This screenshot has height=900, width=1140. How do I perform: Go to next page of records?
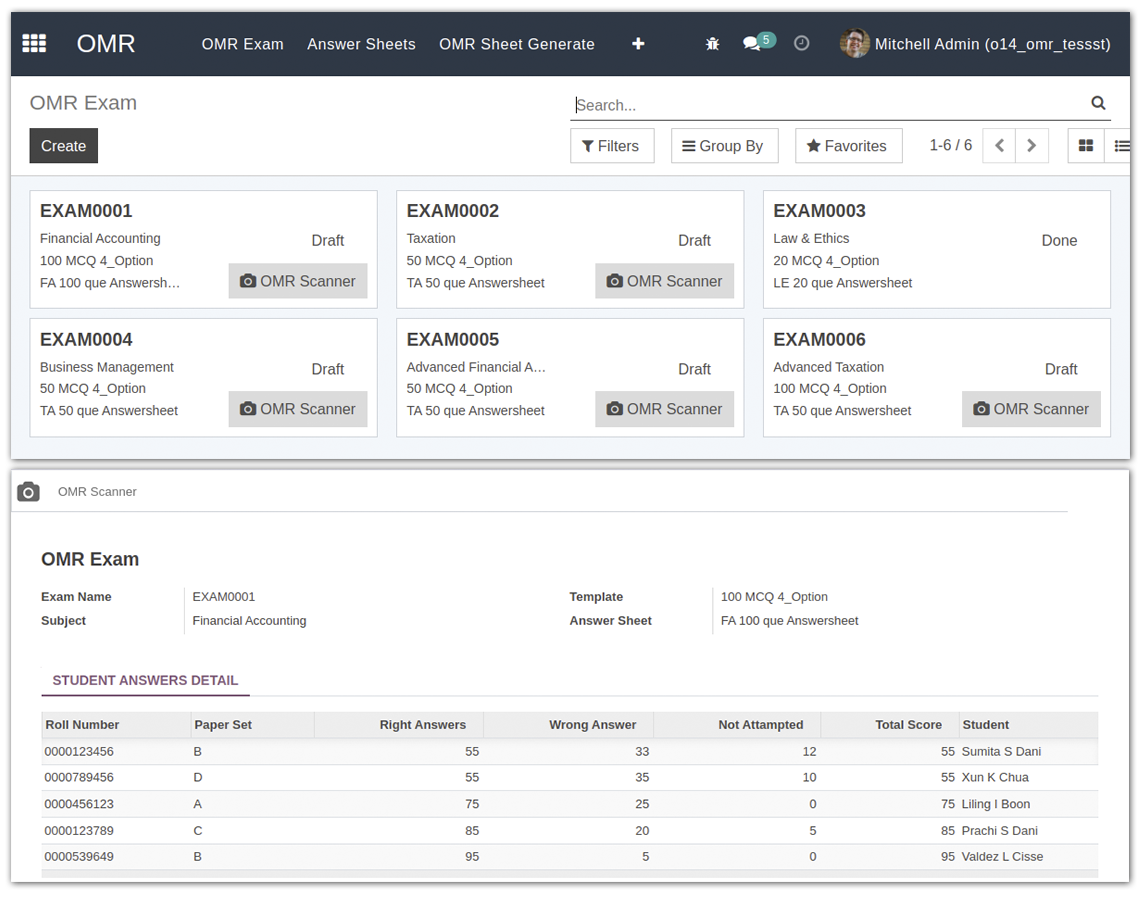tap(1031, 146)
